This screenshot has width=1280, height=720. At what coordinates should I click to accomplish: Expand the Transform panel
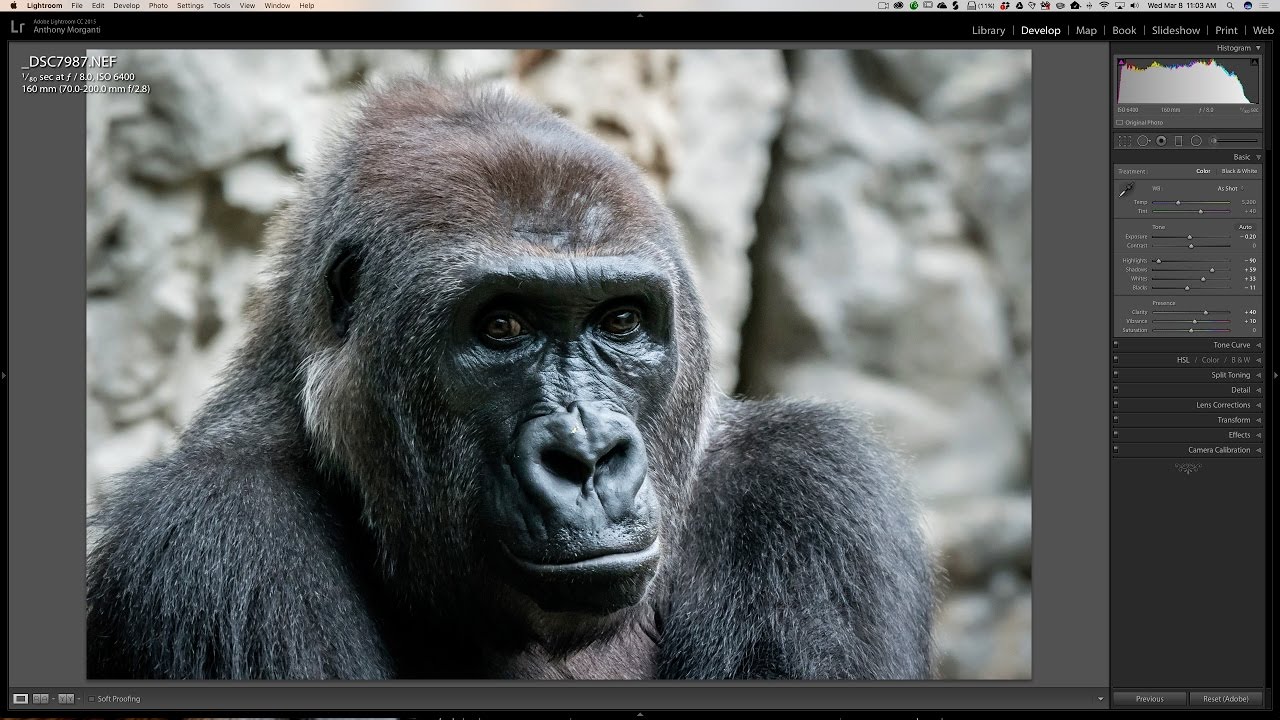tap(1258, 420)
